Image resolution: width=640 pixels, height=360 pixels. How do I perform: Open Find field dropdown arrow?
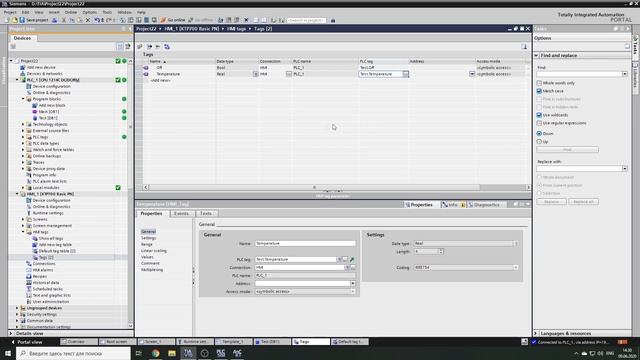624,74
